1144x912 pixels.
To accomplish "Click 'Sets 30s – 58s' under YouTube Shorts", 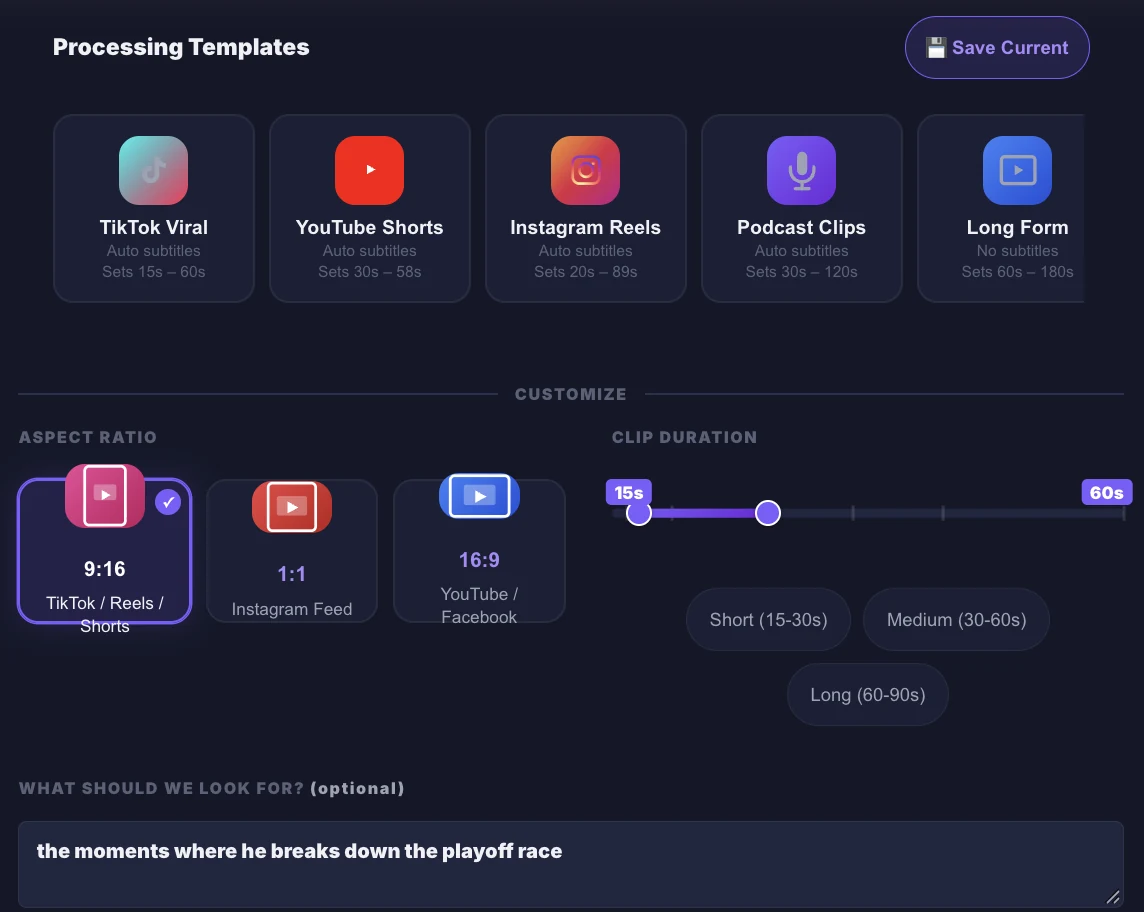I will pyautogui.click(x=369, y=271).
